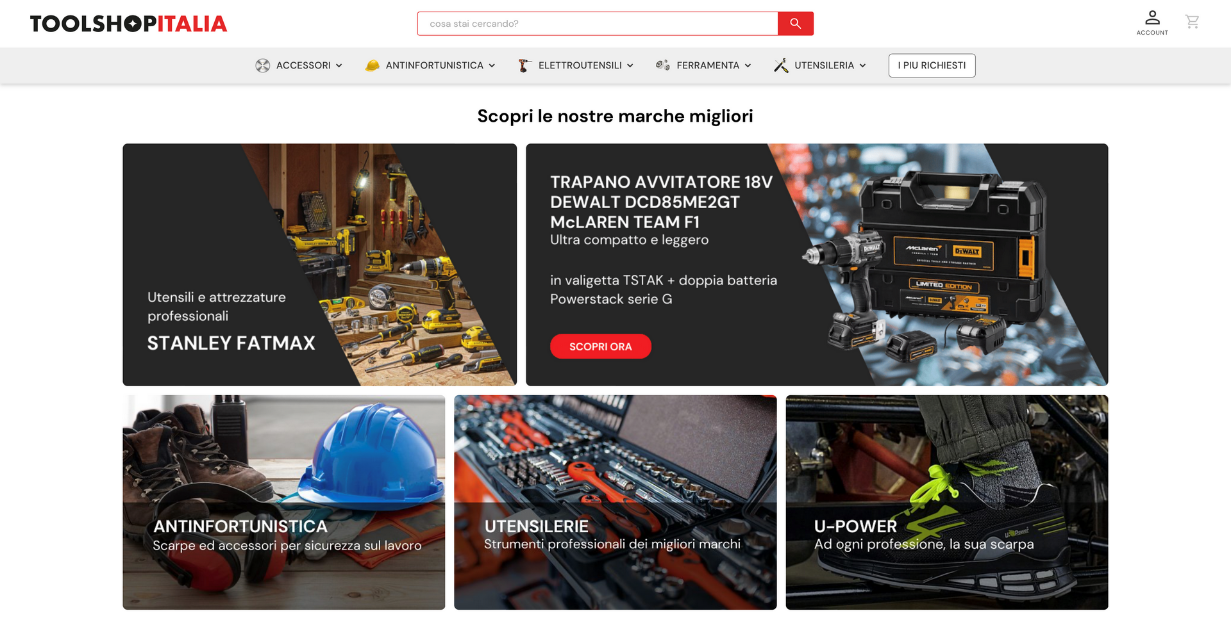Click the red search magnifier button
This screenshot has width=1231, height=643.
coord(795,23)
